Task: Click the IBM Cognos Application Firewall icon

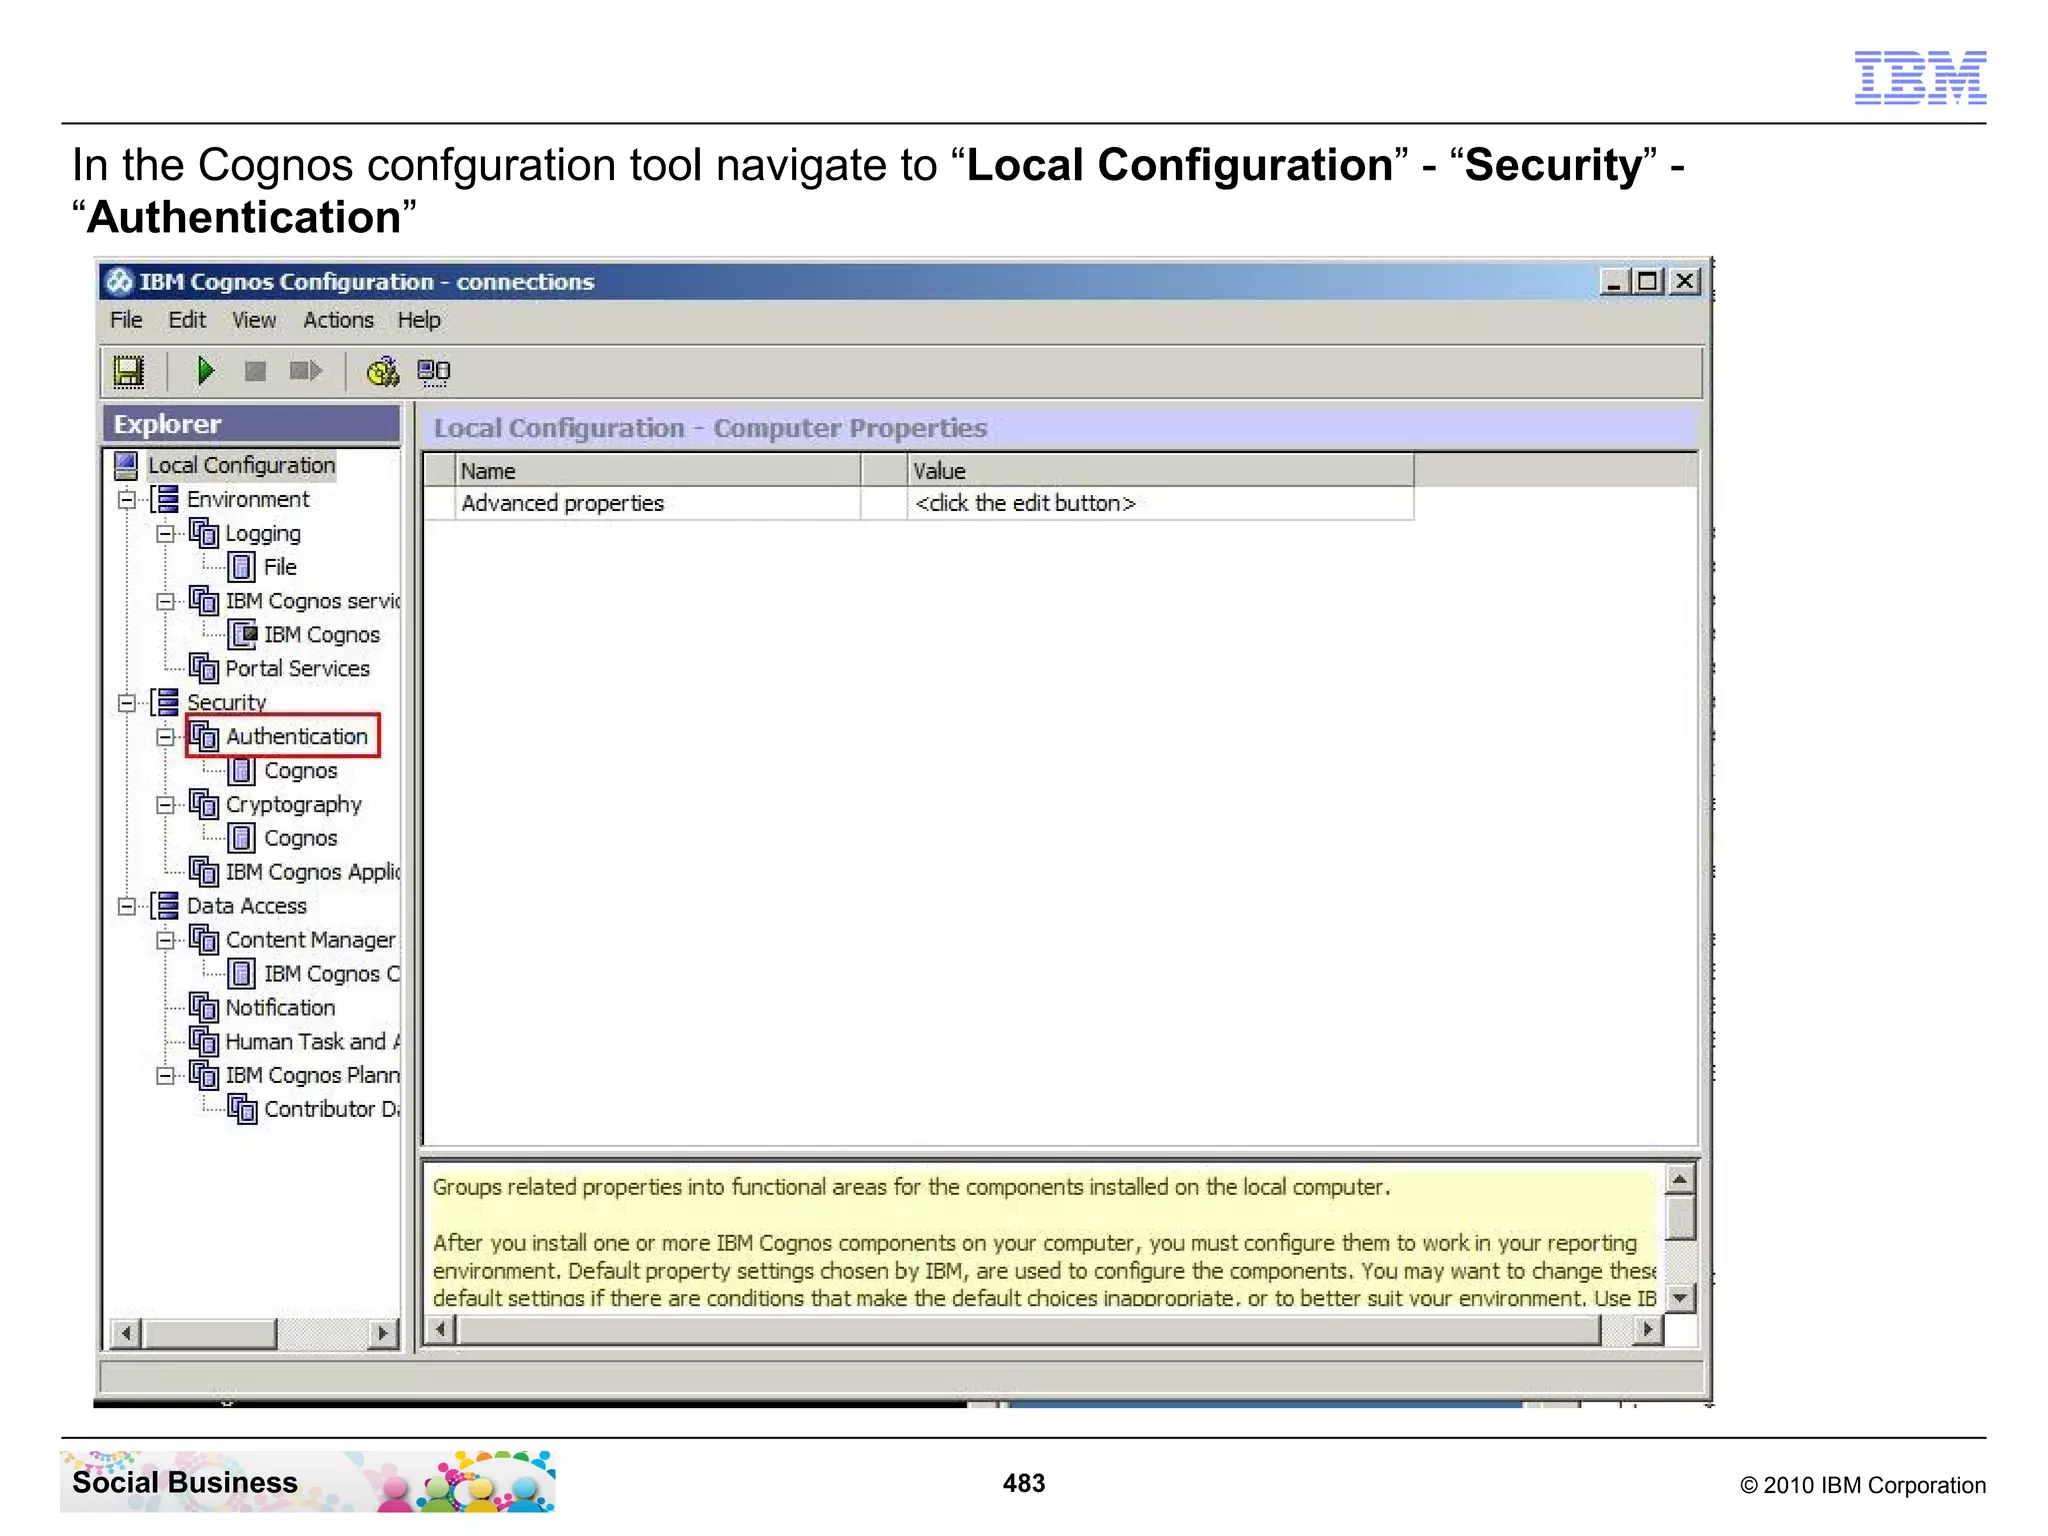Action: (204, 872)
